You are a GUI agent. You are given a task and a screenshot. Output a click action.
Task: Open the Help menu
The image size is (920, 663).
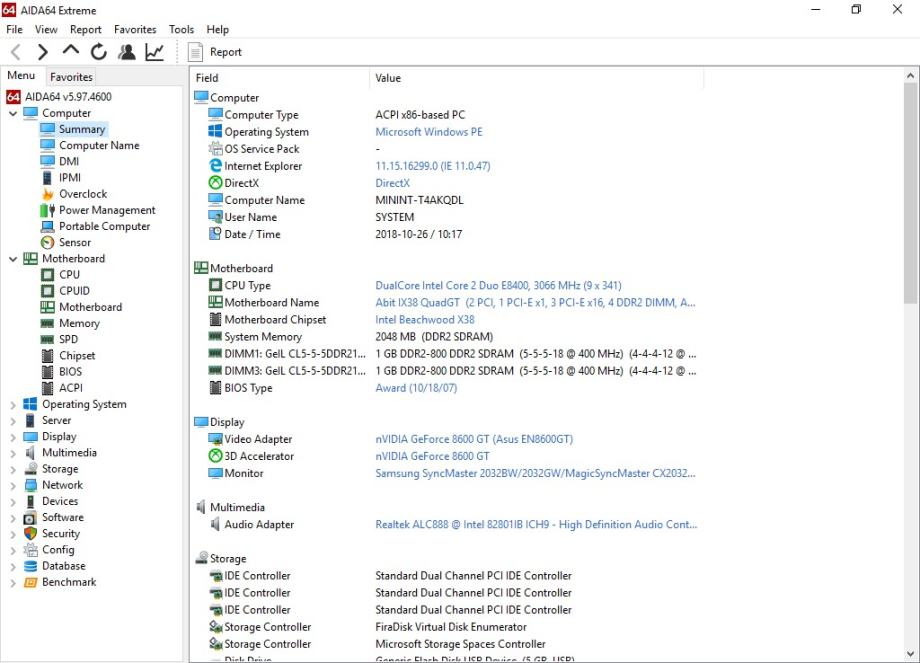pyautogui.click(x=217, y=29)
